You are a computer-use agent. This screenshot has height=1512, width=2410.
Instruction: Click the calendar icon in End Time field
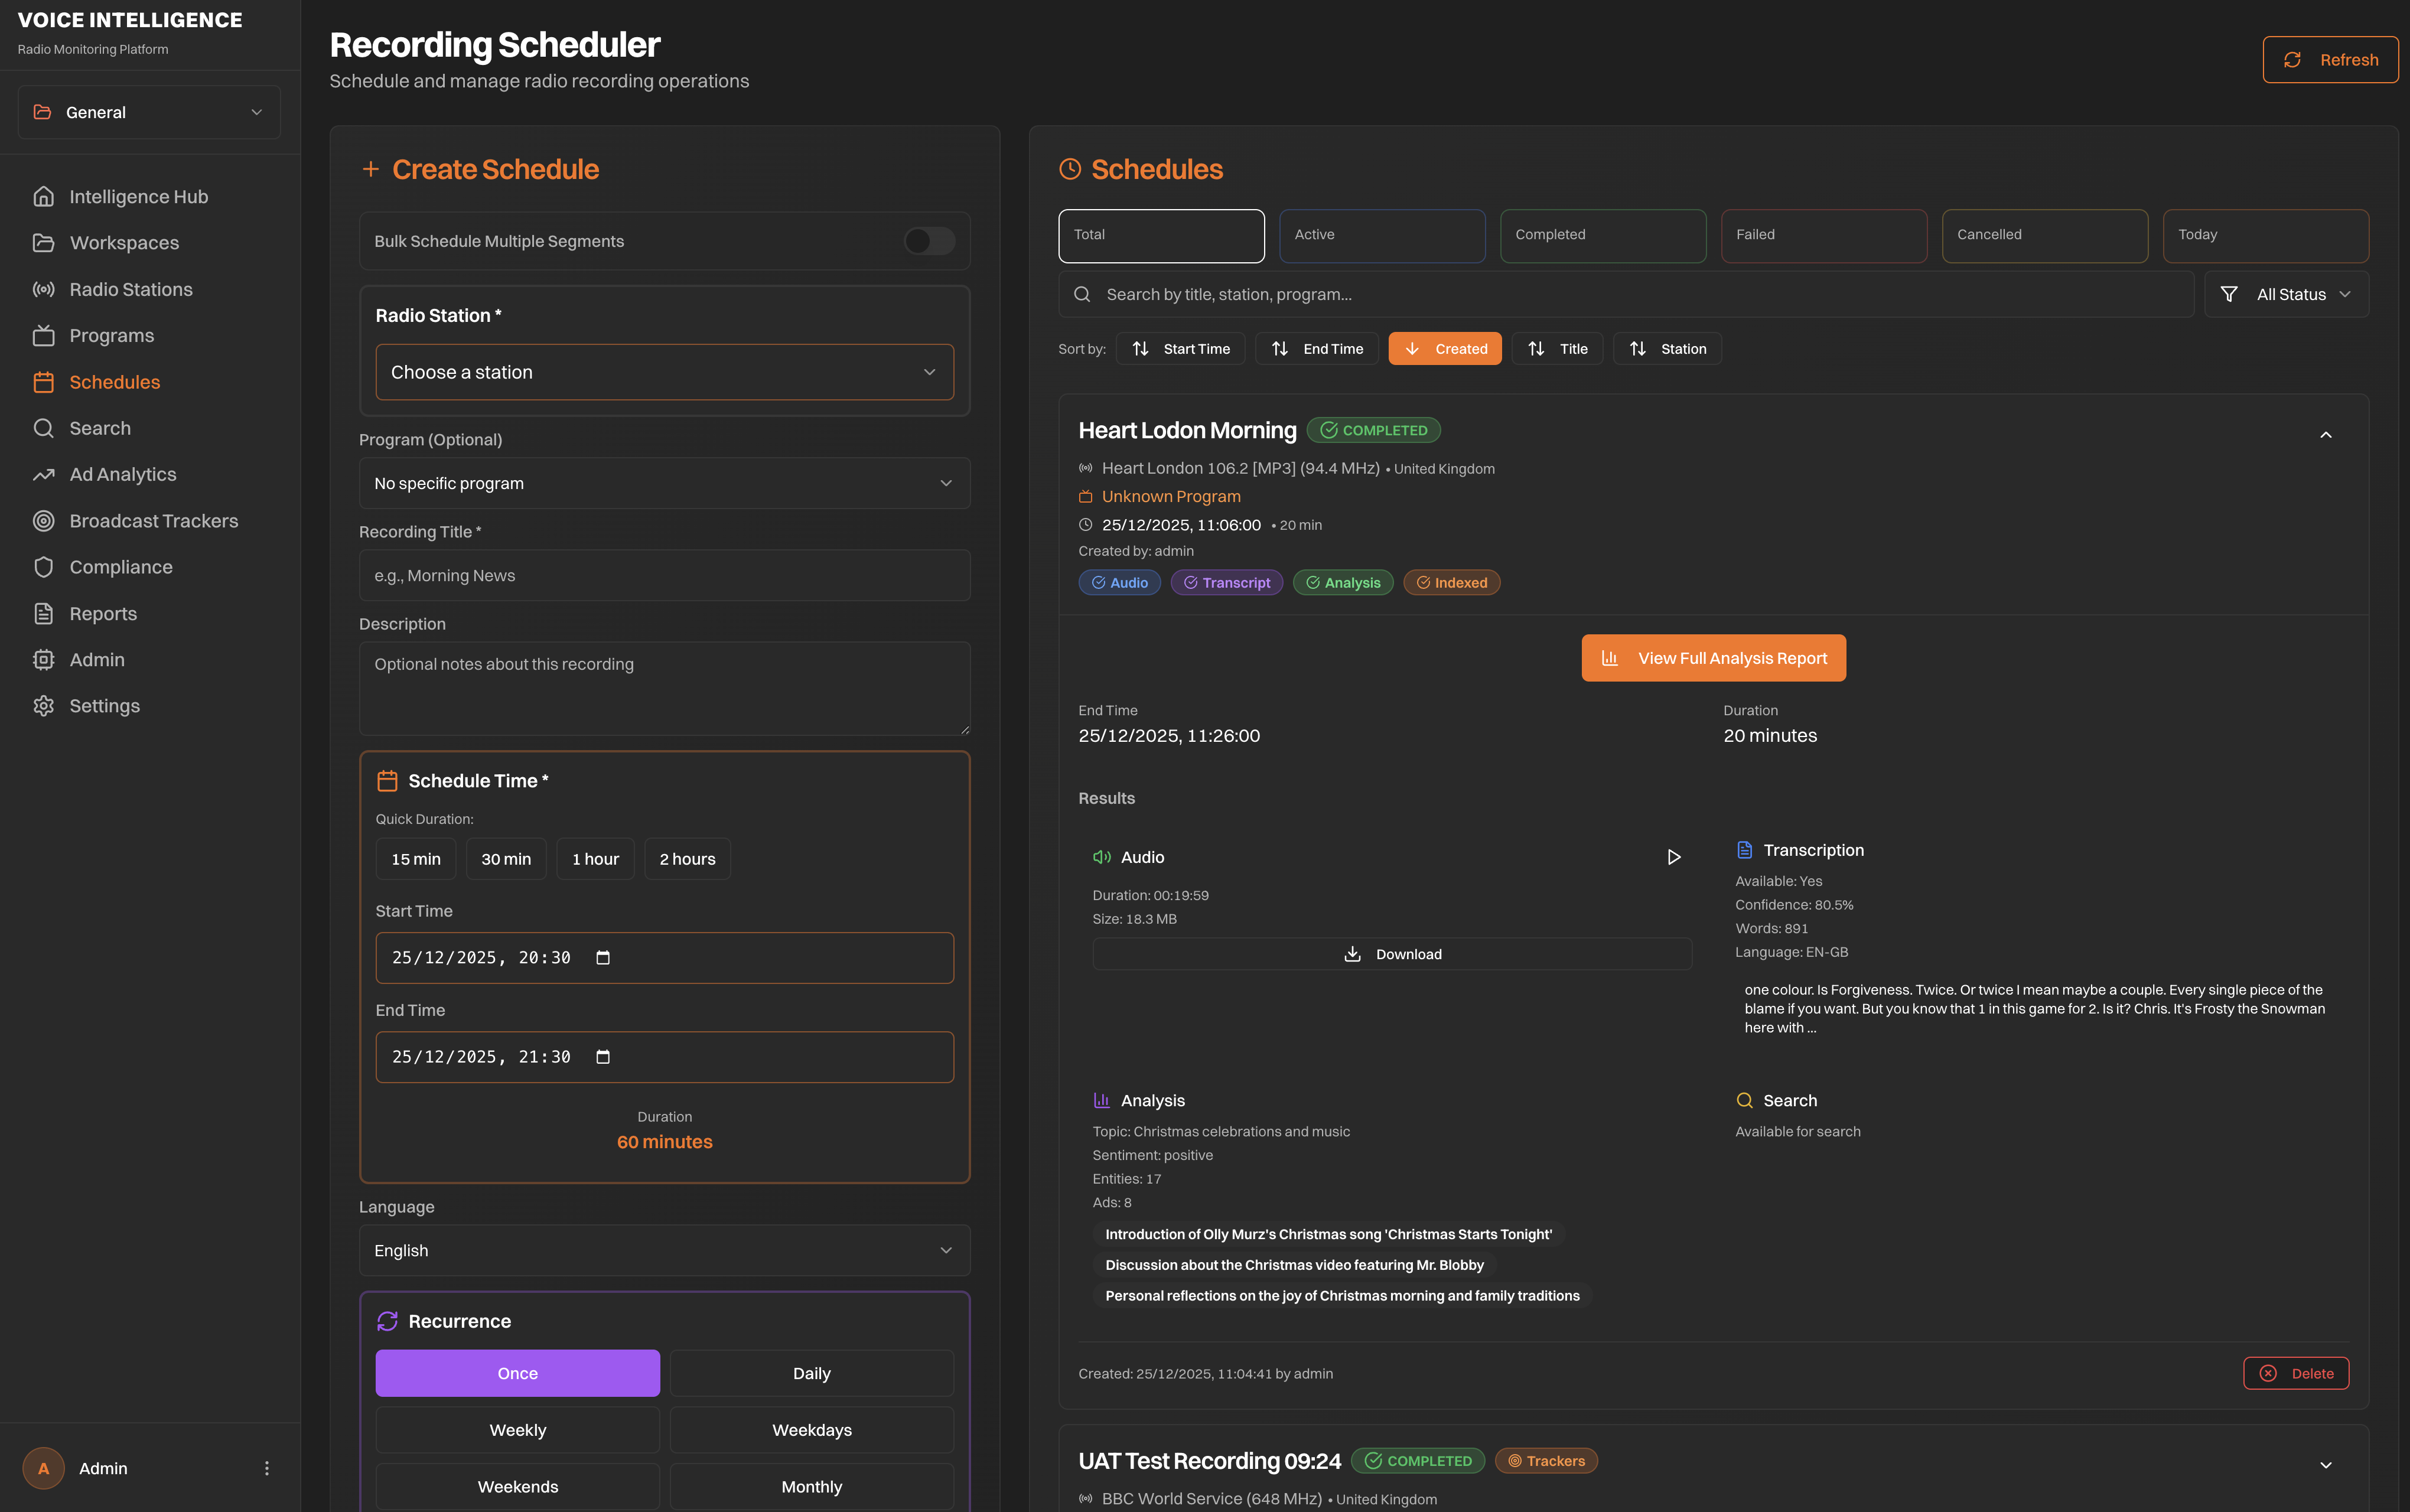603,1057
